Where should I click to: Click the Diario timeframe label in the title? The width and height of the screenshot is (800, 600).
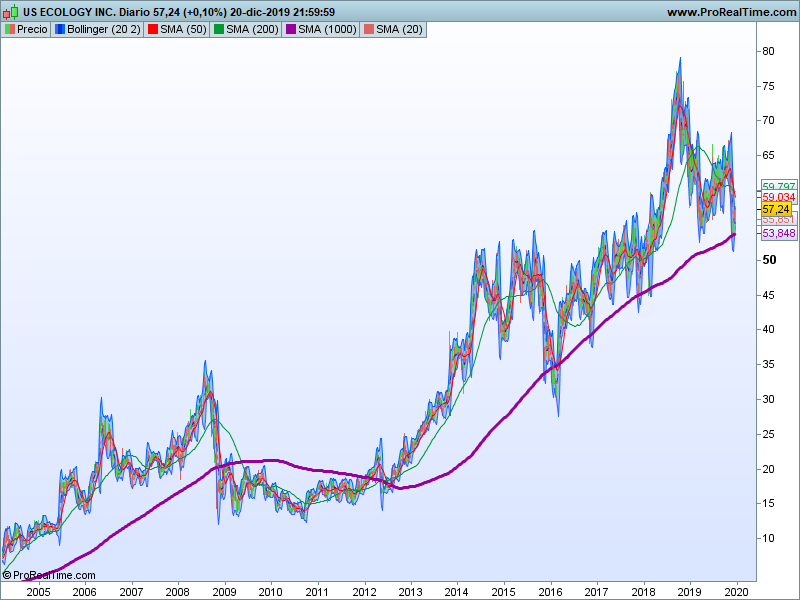click(x=135, y=12)
